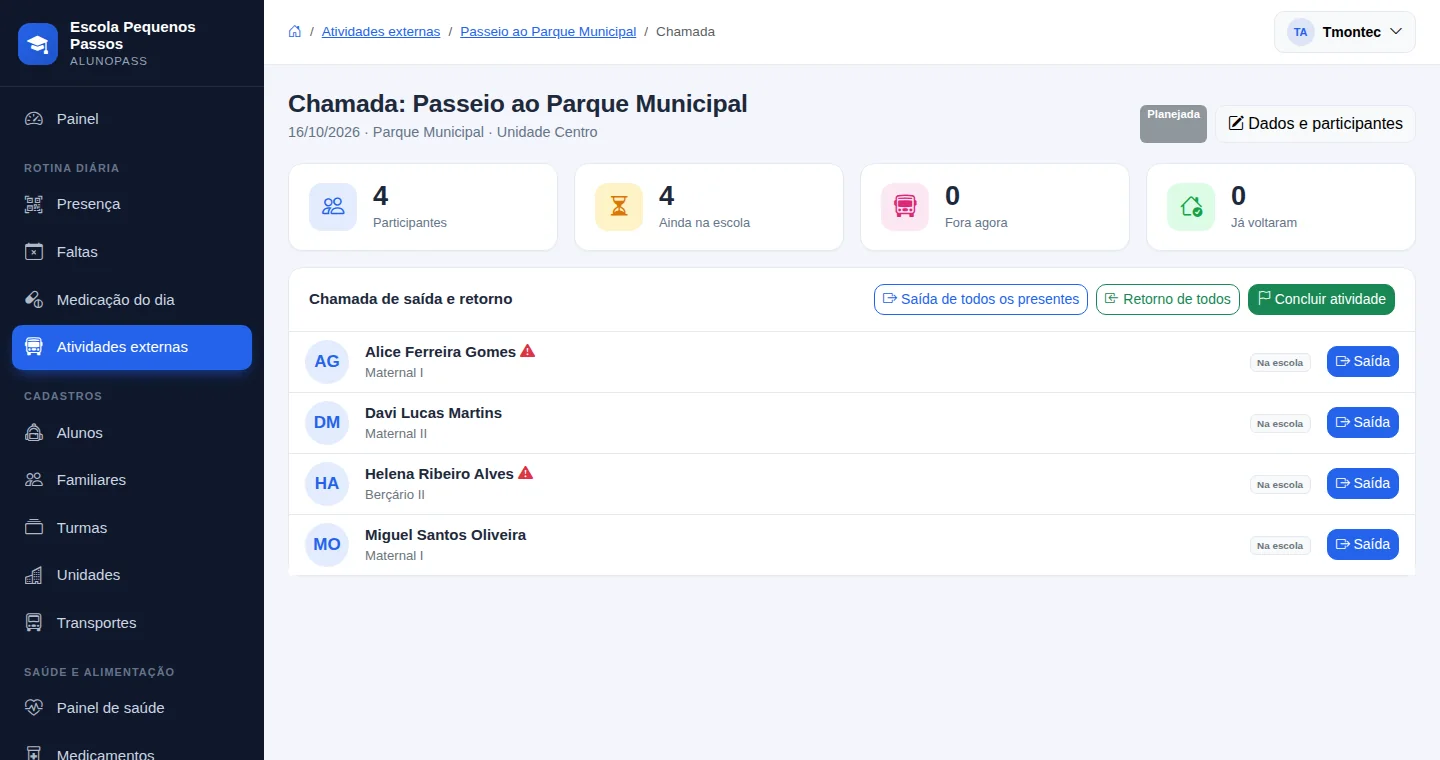Register Saída for Miguel Santos Oliveira
This screenshot has width=1440, height=760.
(x=1363, y=545)
